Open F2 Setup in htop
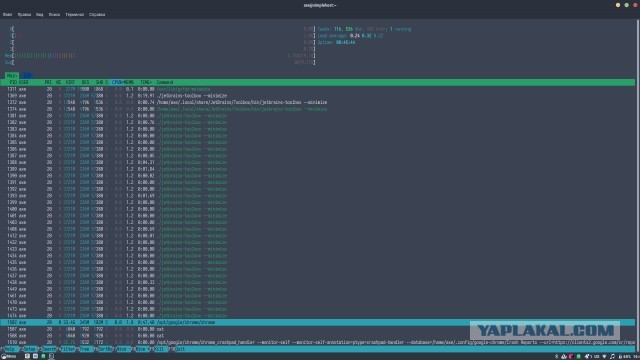Viewport: 640px width, 360px height. [x=30, y=349]
